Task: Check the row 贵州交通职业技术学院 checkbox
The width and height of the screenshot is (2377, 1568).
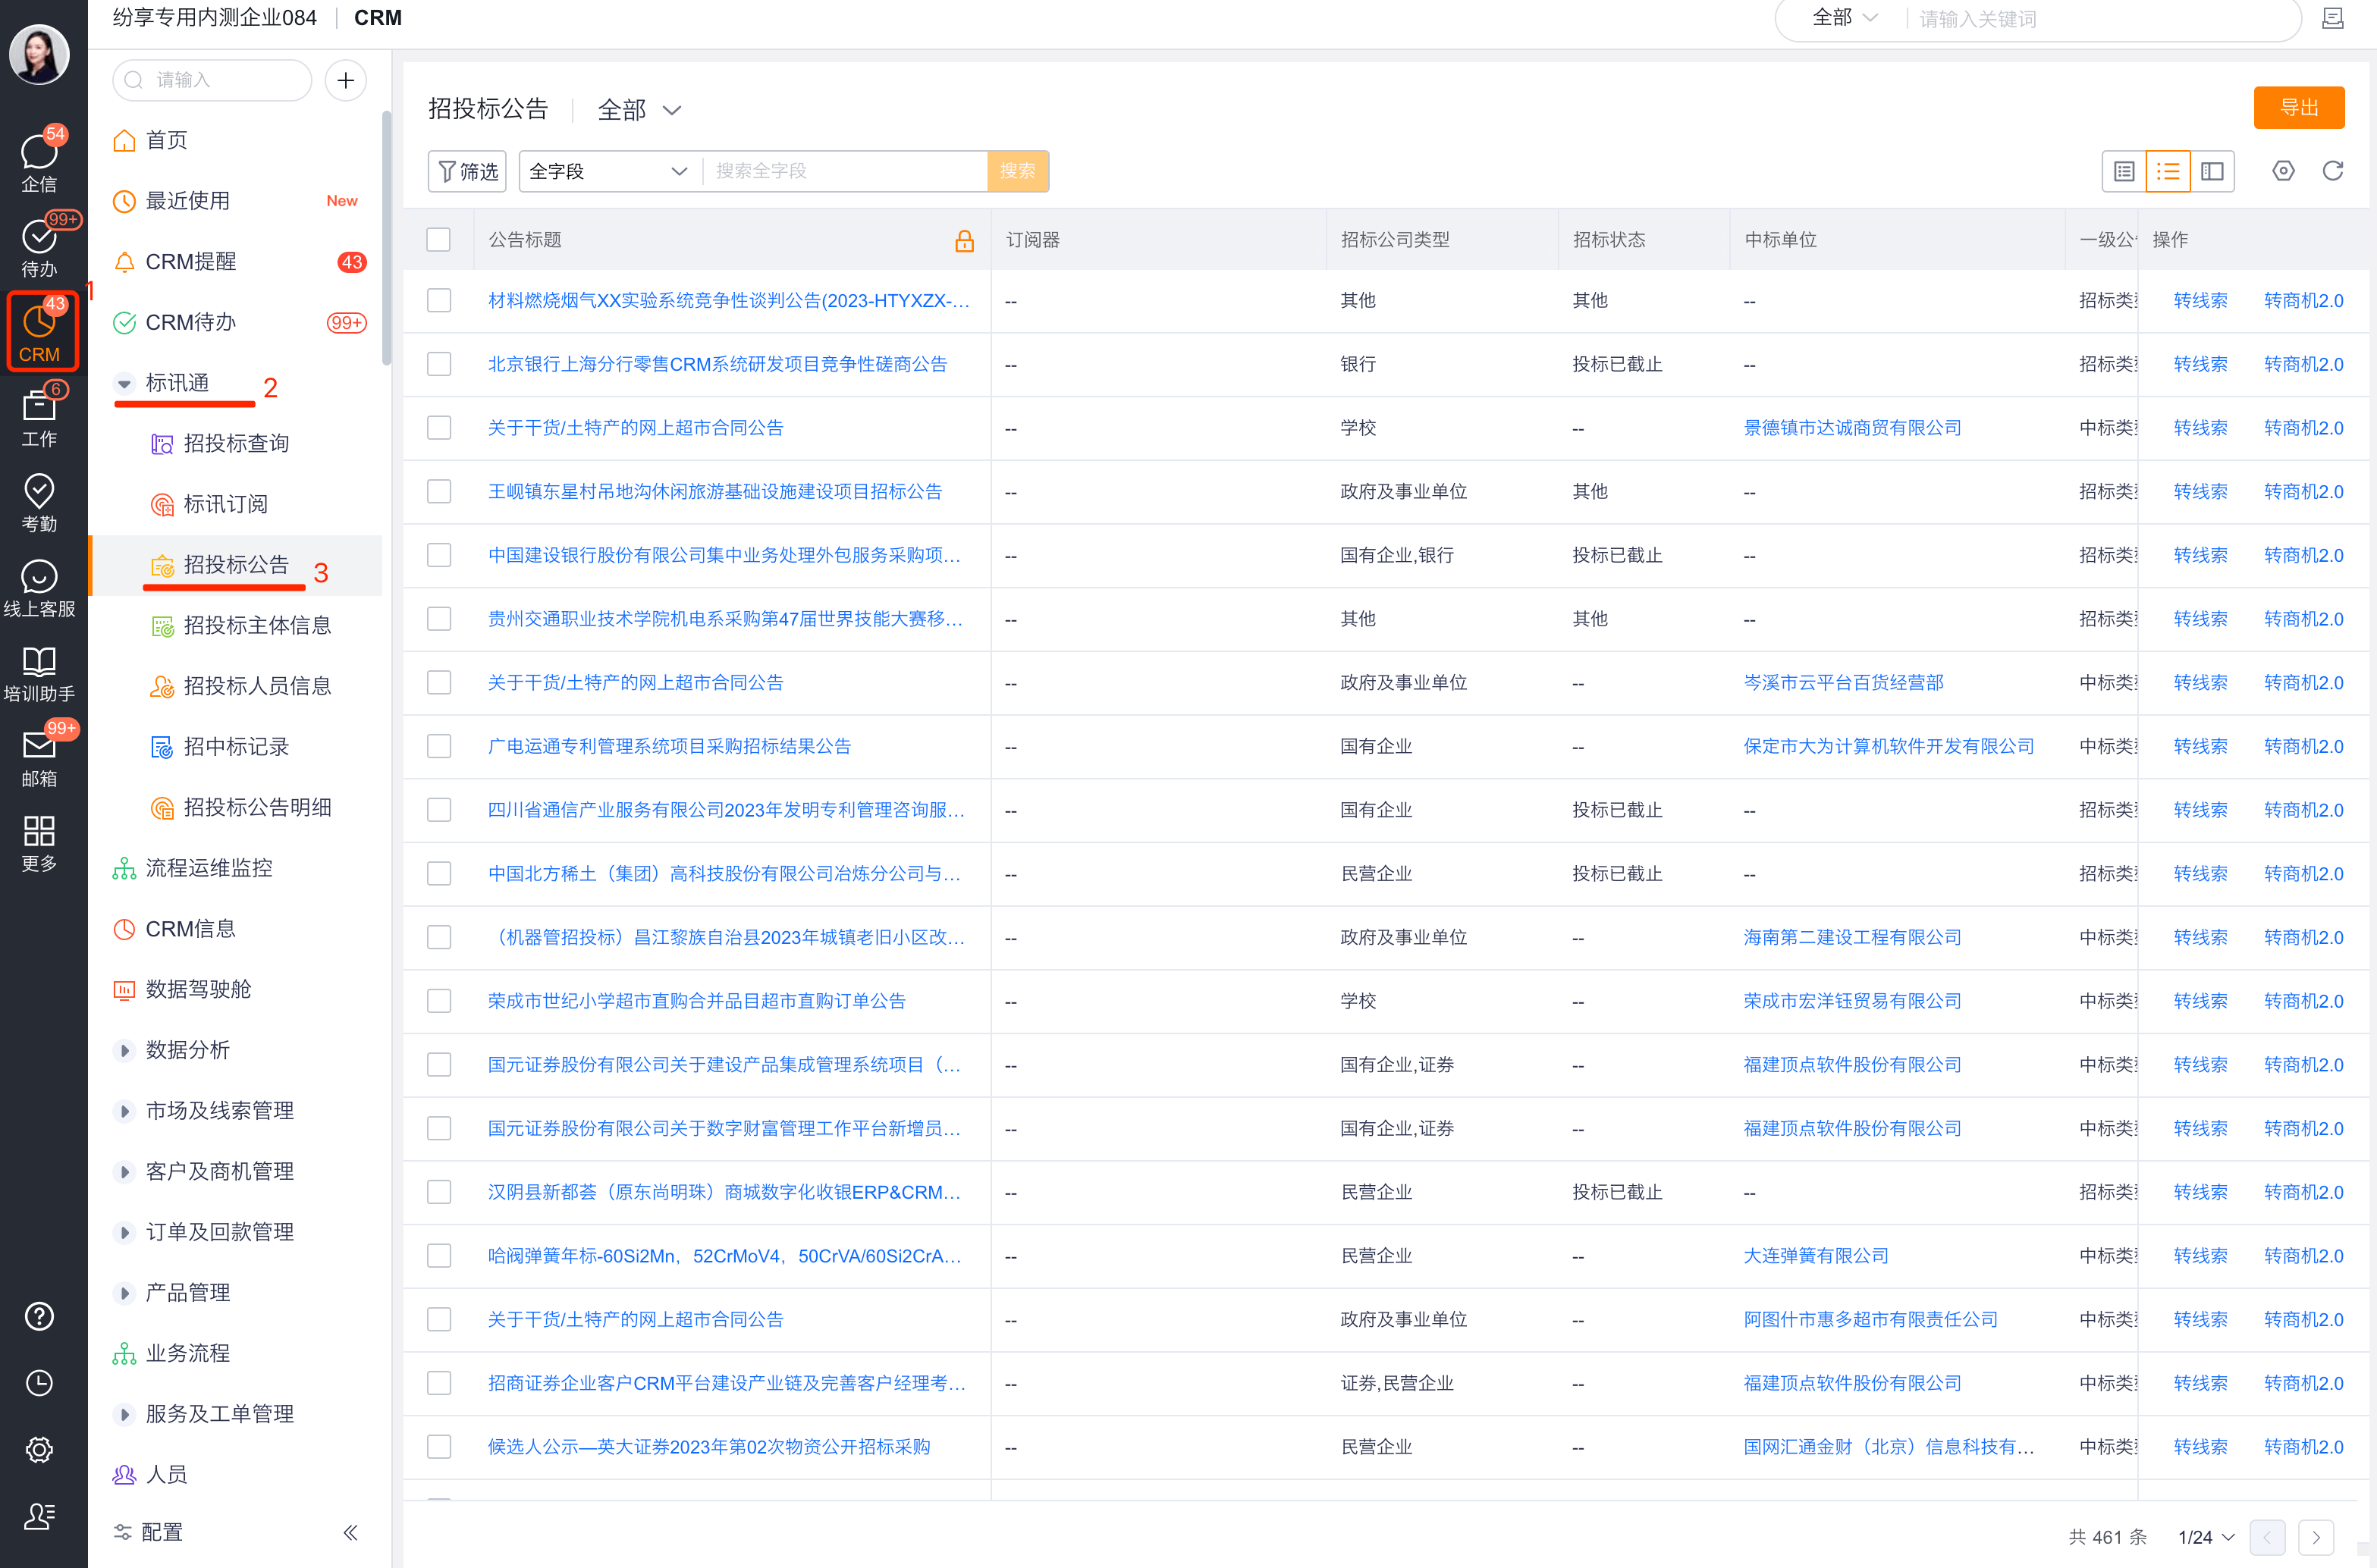Action: pyautogui.click(x=438, y=619)
